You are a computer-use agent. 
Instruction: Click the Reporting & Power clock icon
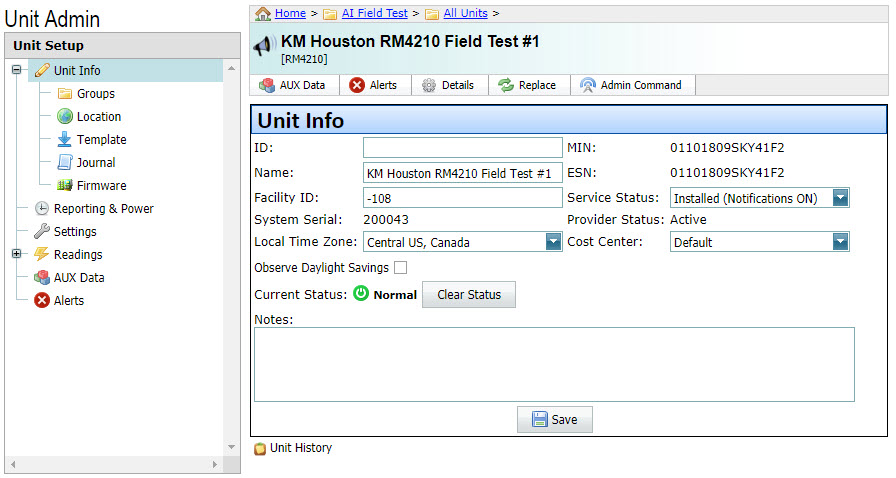pos(42,208)
